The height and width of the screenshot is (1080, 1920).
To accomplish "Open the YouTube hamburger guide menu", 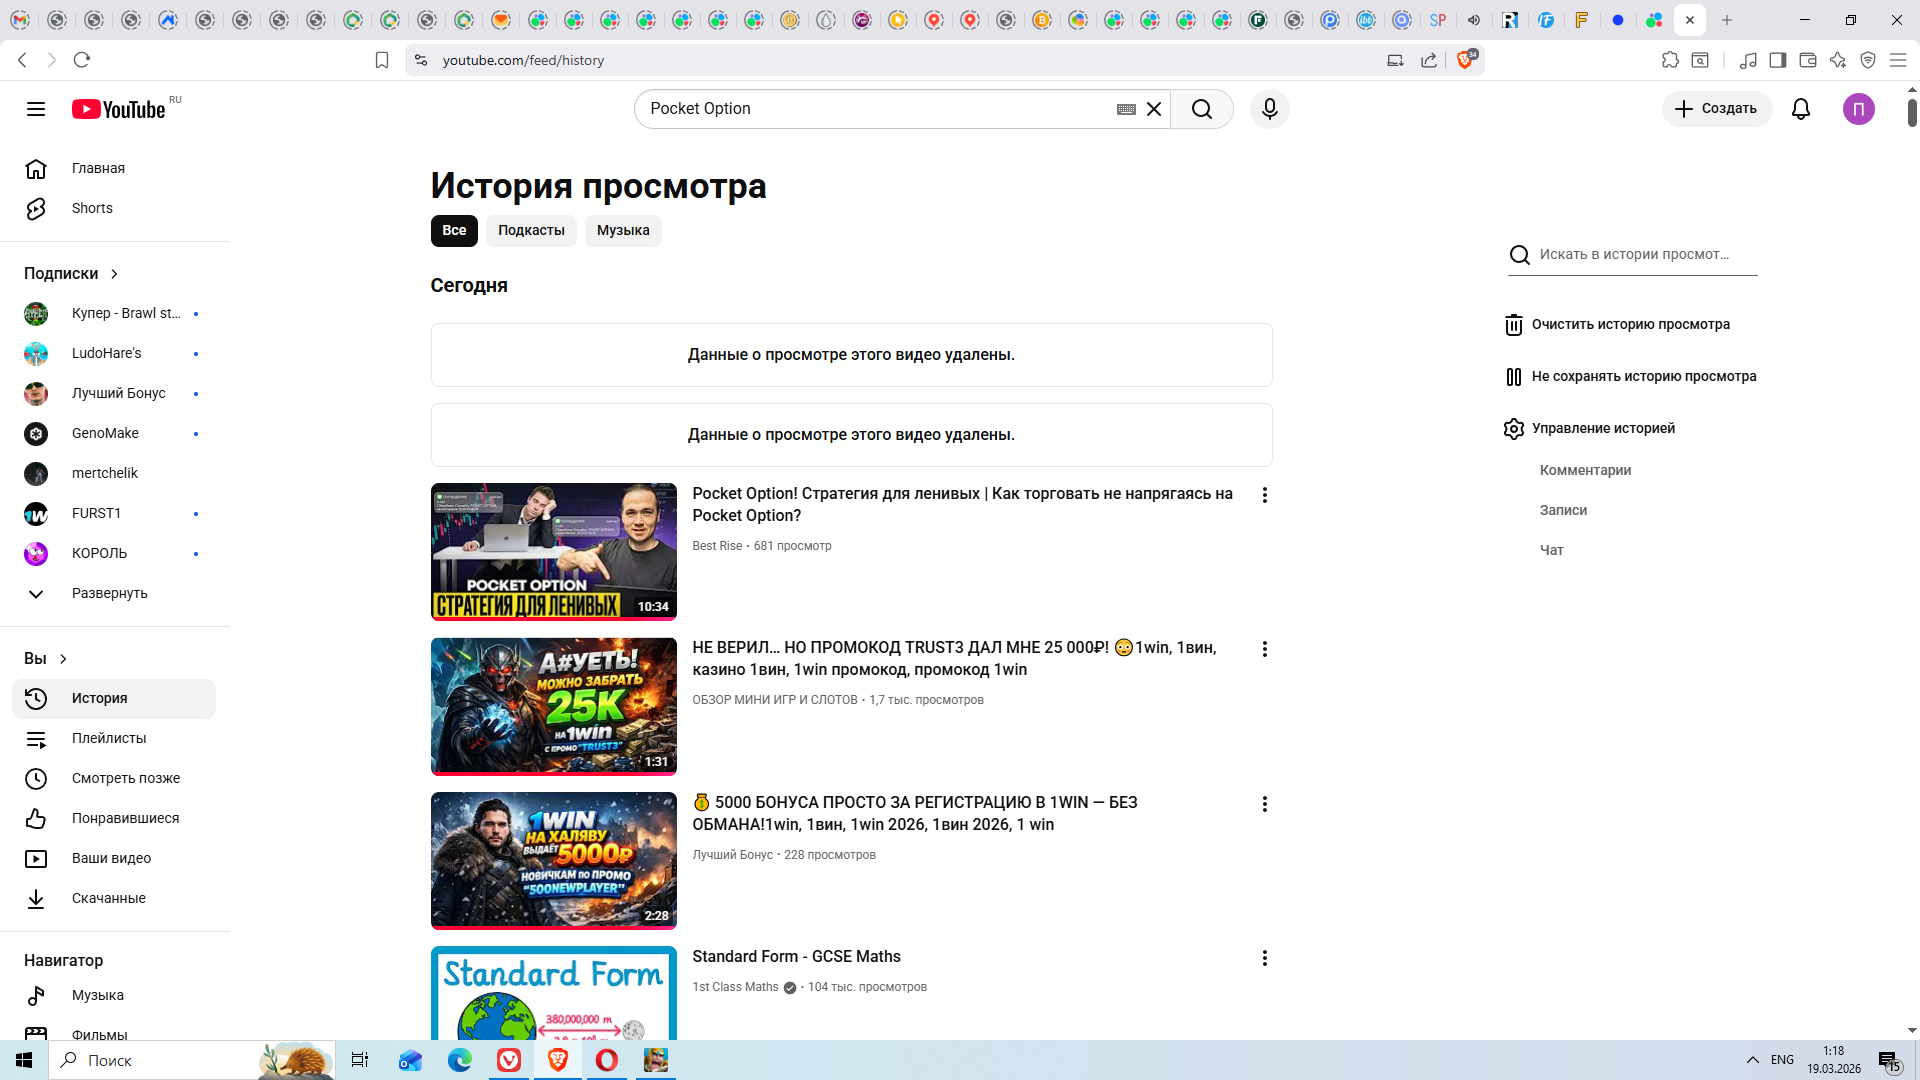I will coord(36,109).
